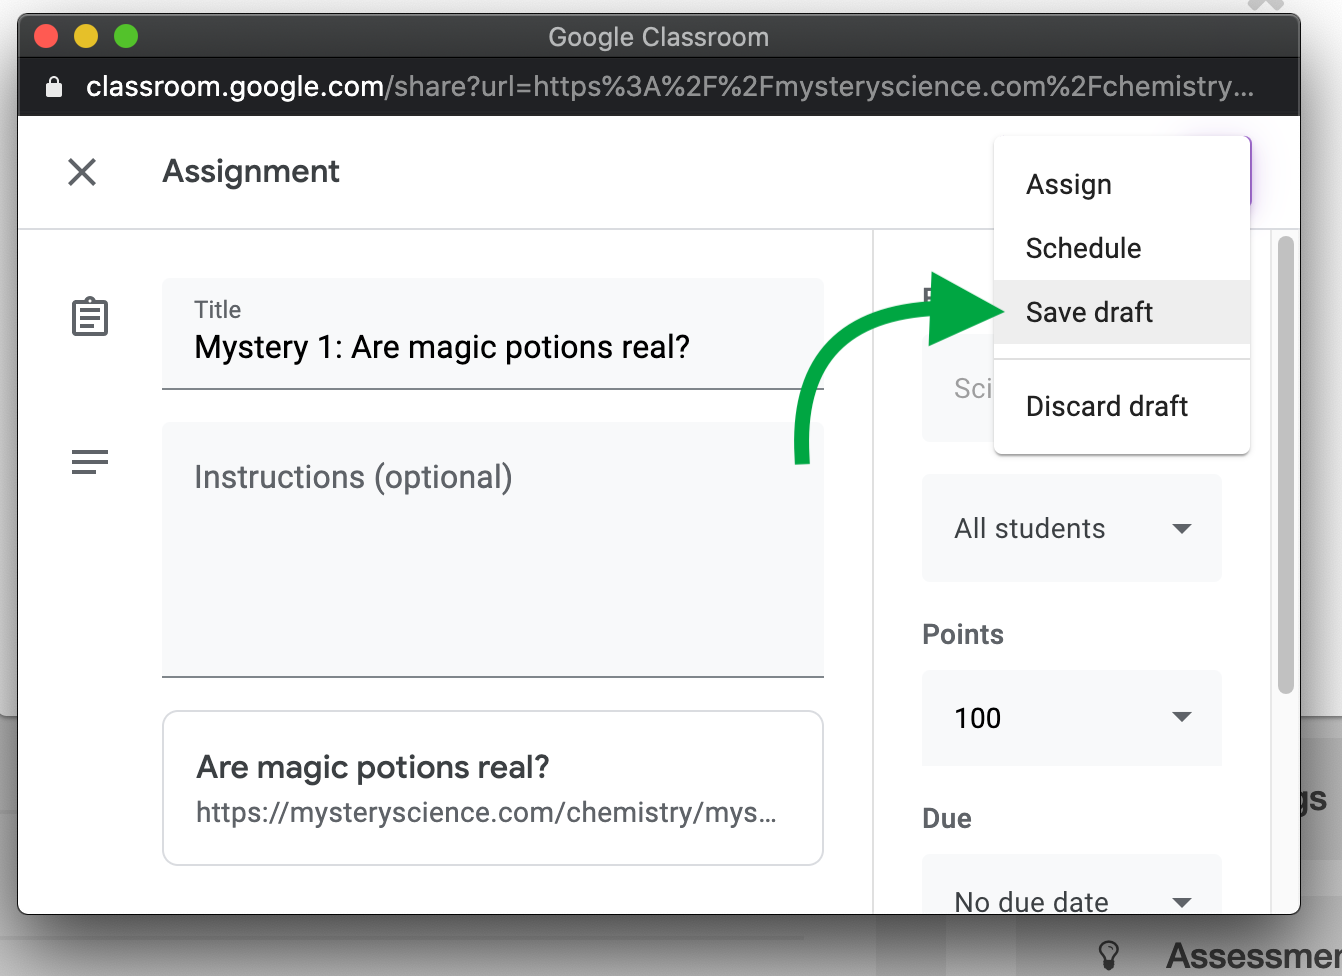Click the classroom.google.com address bar URL
The image size is (1342, 976).
click(670, 87)
